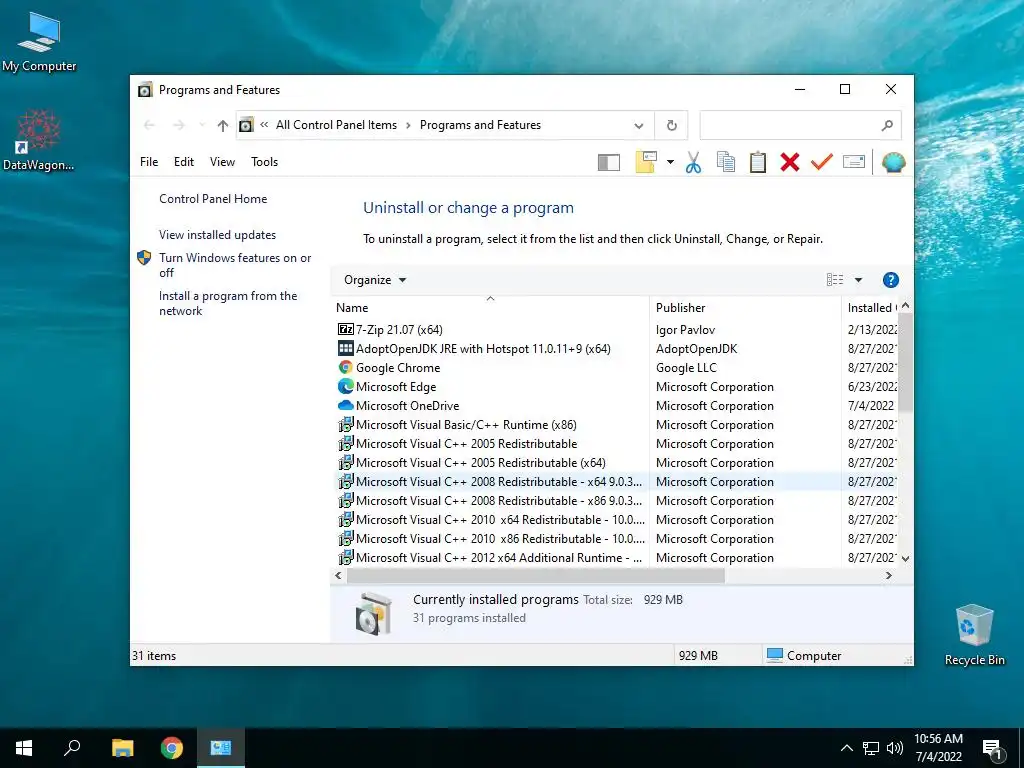Screen dimensions: 1024x768
Task: Open File Explorer from the taskbar
Action: [x=122, y=748]
